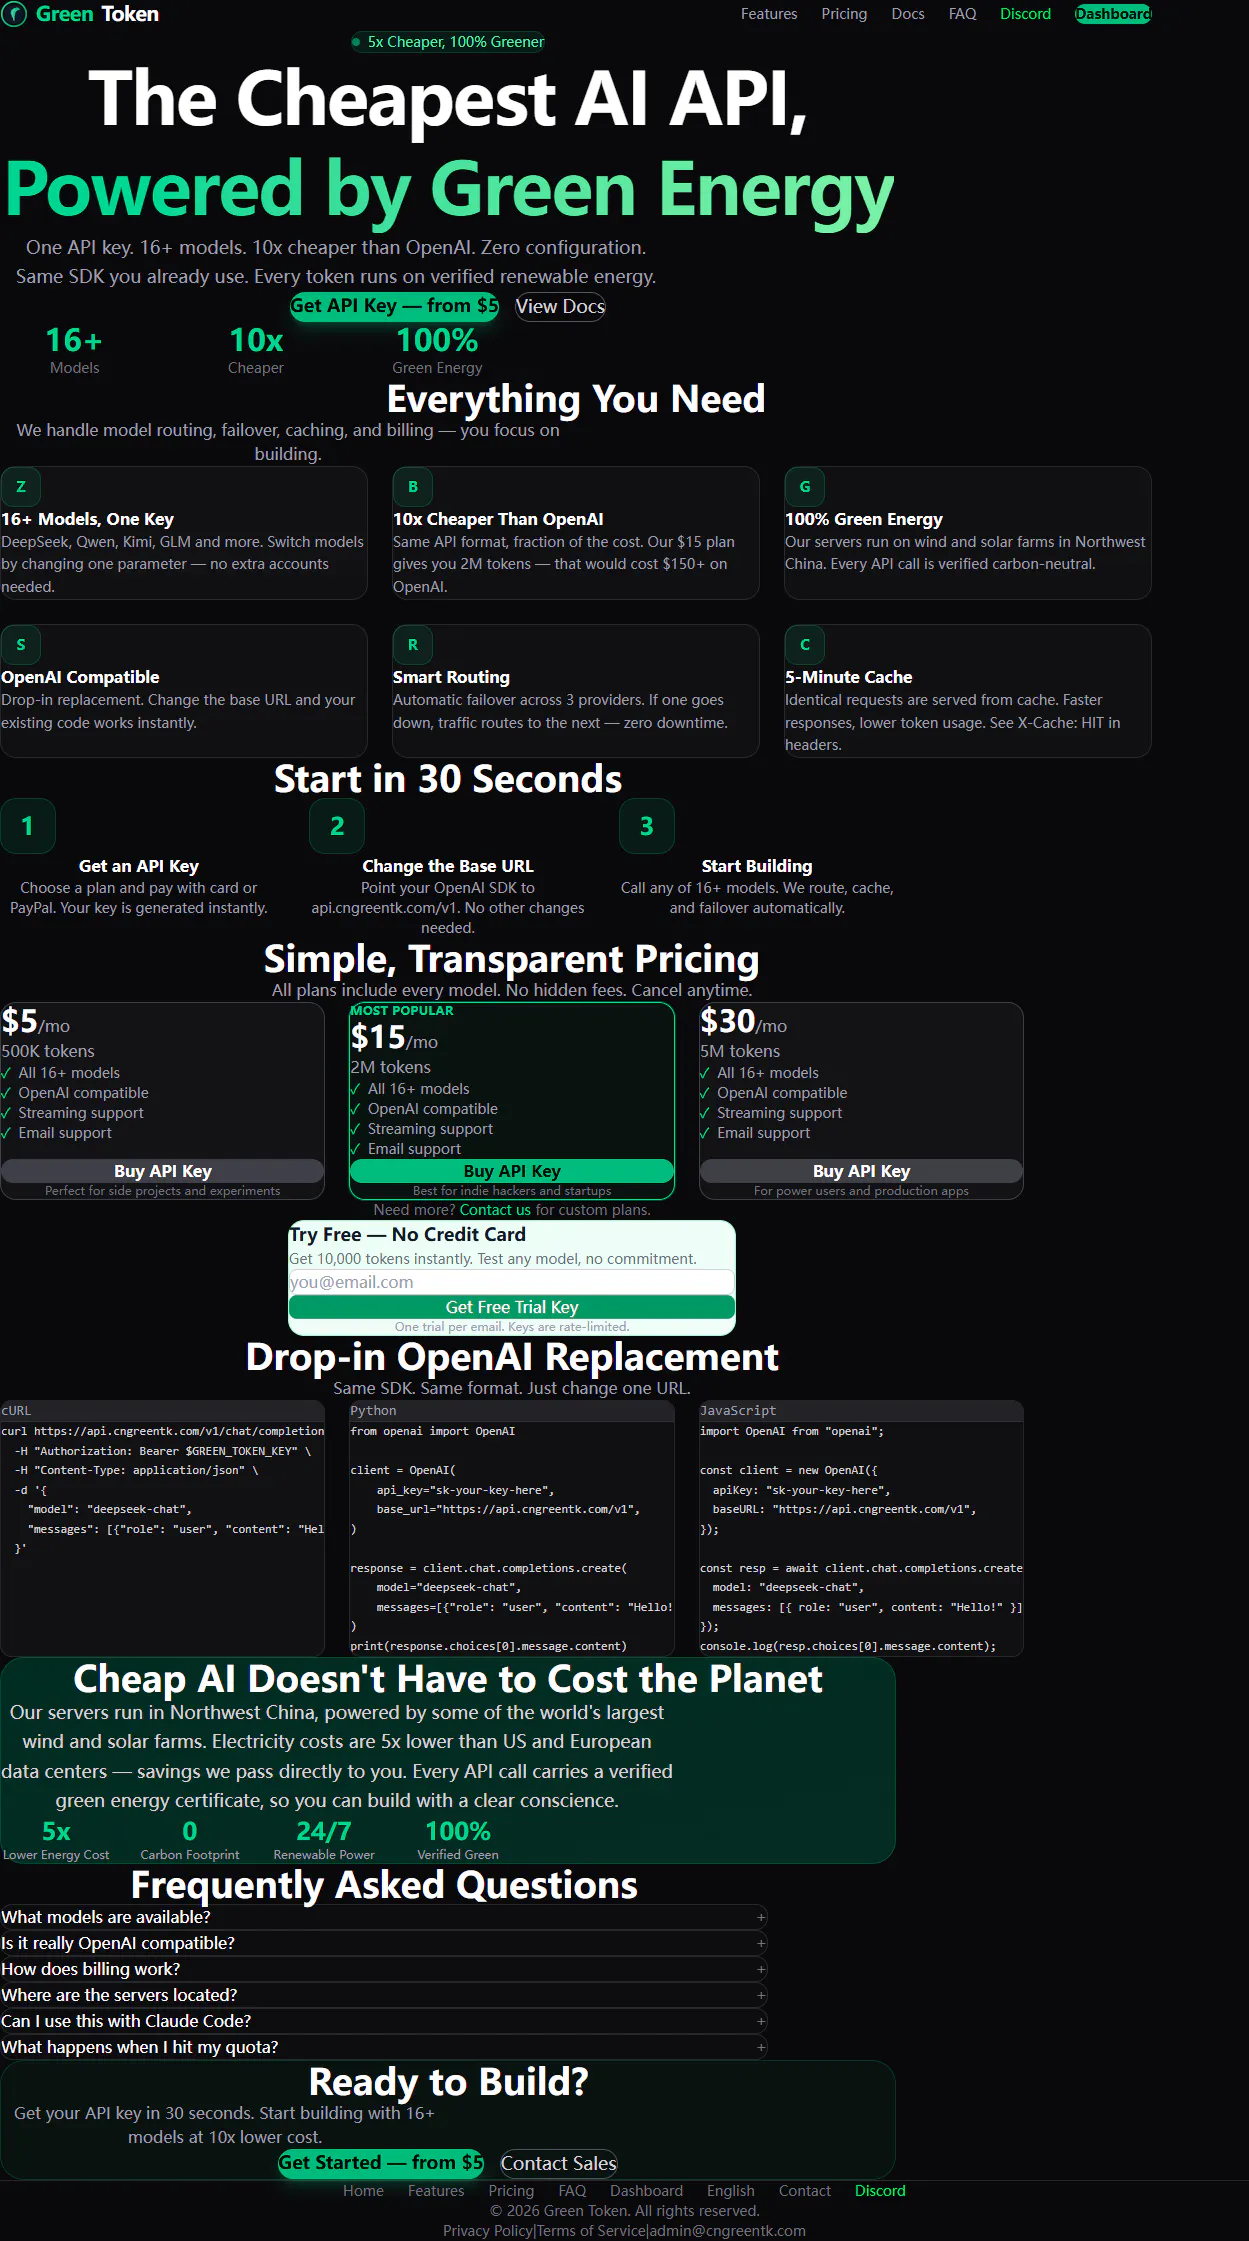Click the R icon on Smart Routing card

413,645
